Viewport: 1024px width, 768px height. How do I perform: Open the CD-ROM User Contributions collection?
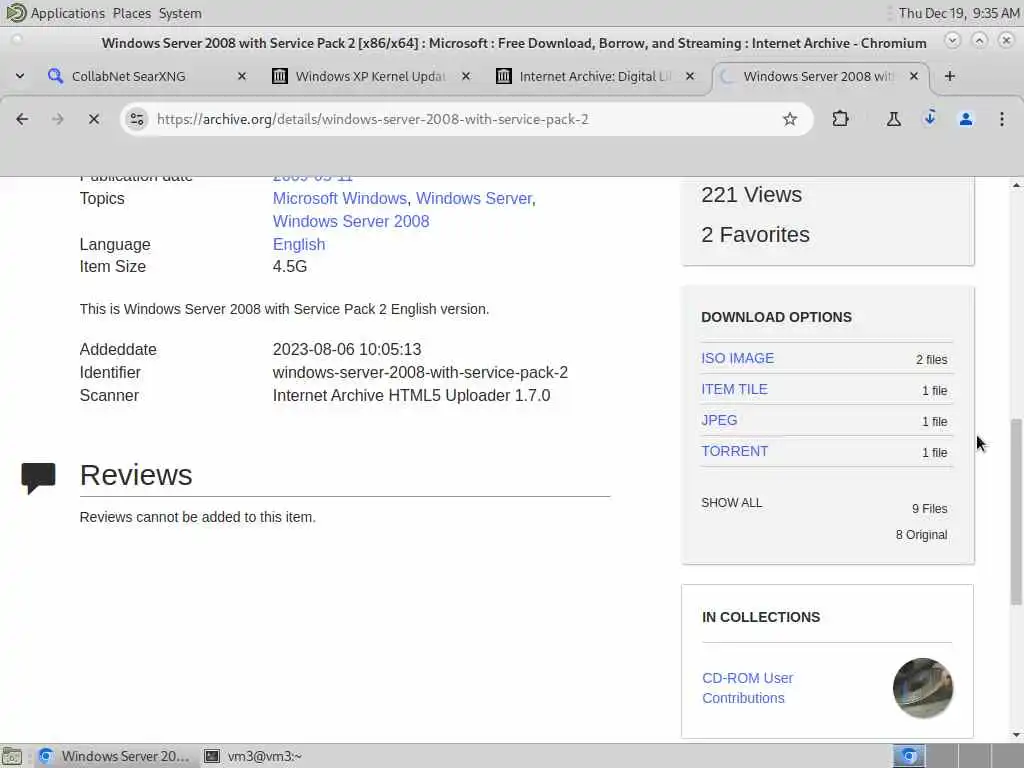pyautogui.click(x=748, y=688)
